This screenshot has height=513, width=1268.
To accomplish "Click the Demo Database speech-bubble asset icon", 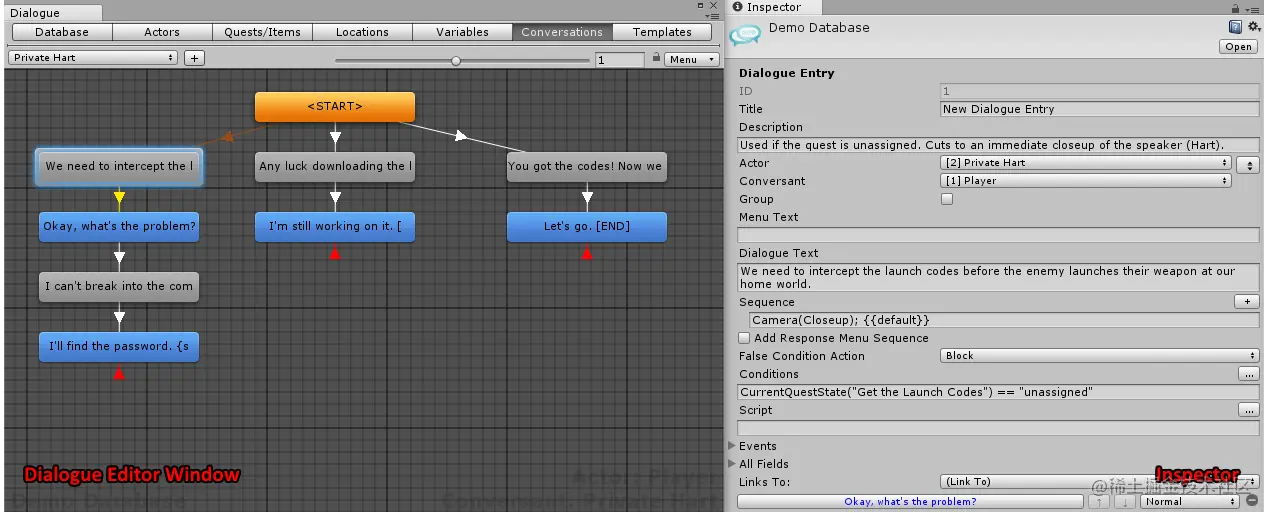I will tap(745, 34).
